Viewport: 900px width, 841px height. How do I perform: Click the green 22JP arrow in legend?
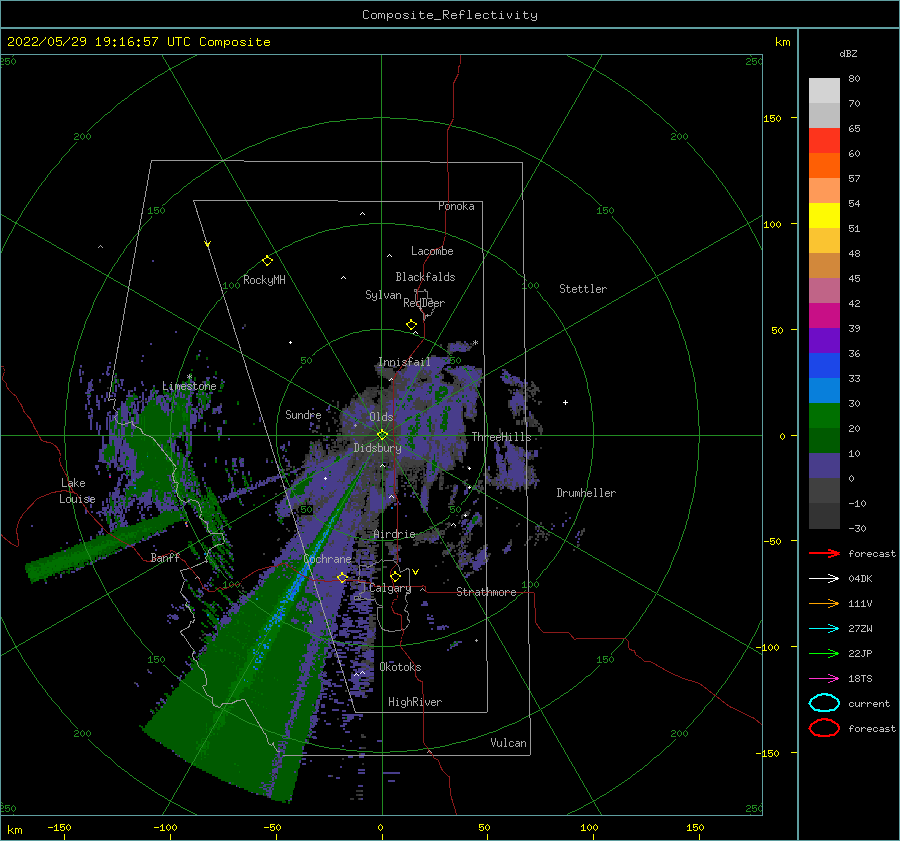point(824,653)
